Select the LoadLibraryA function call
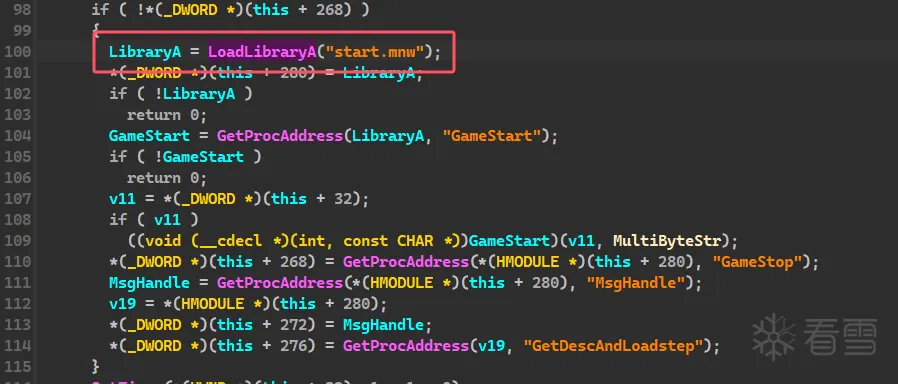This screenshot has width=898, height=384. coord(262,52)
